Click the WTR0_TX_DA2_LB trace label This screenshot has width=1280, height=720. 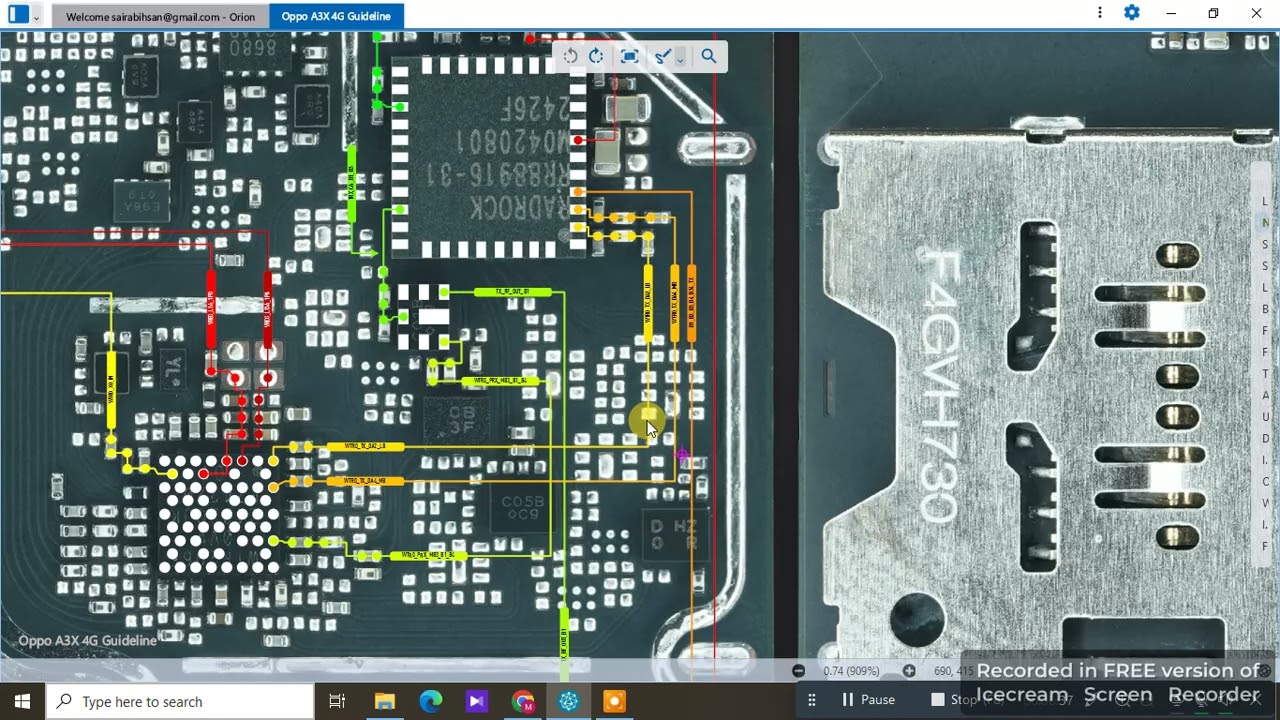366,446
